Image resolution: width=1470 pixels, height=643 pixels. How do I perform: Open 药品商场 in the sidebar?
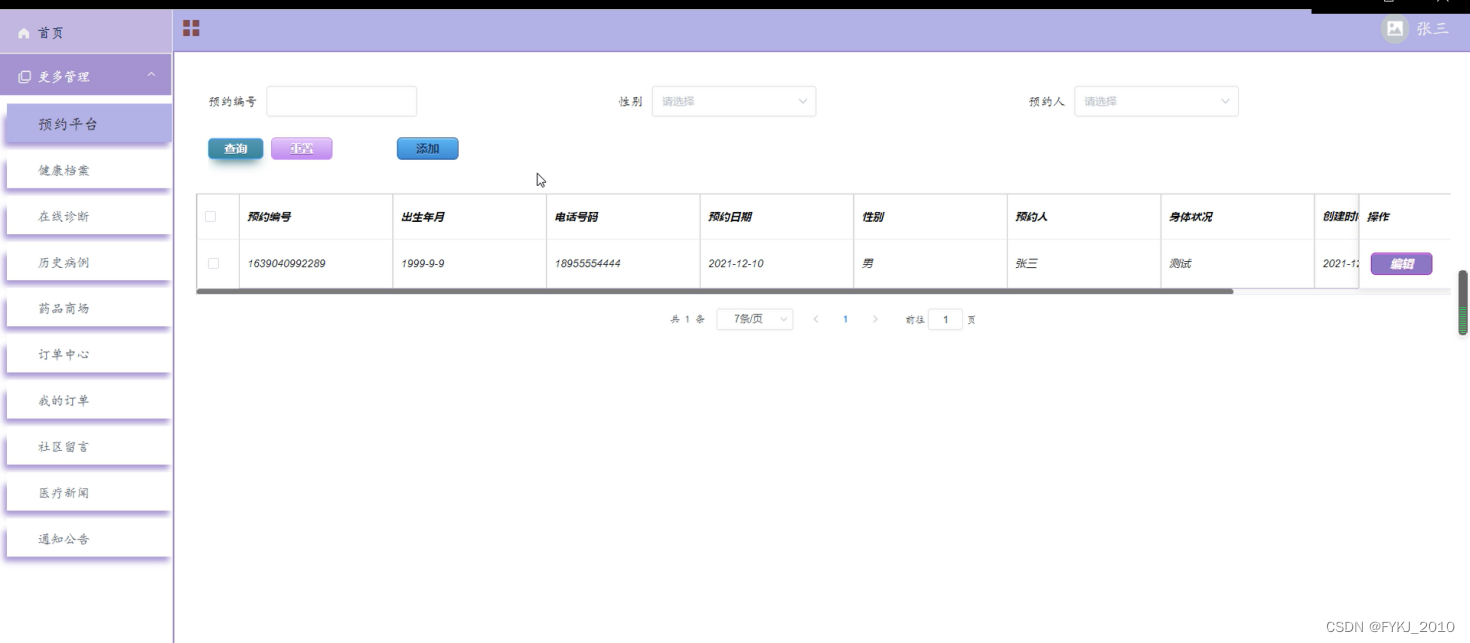tap(89, 308)
